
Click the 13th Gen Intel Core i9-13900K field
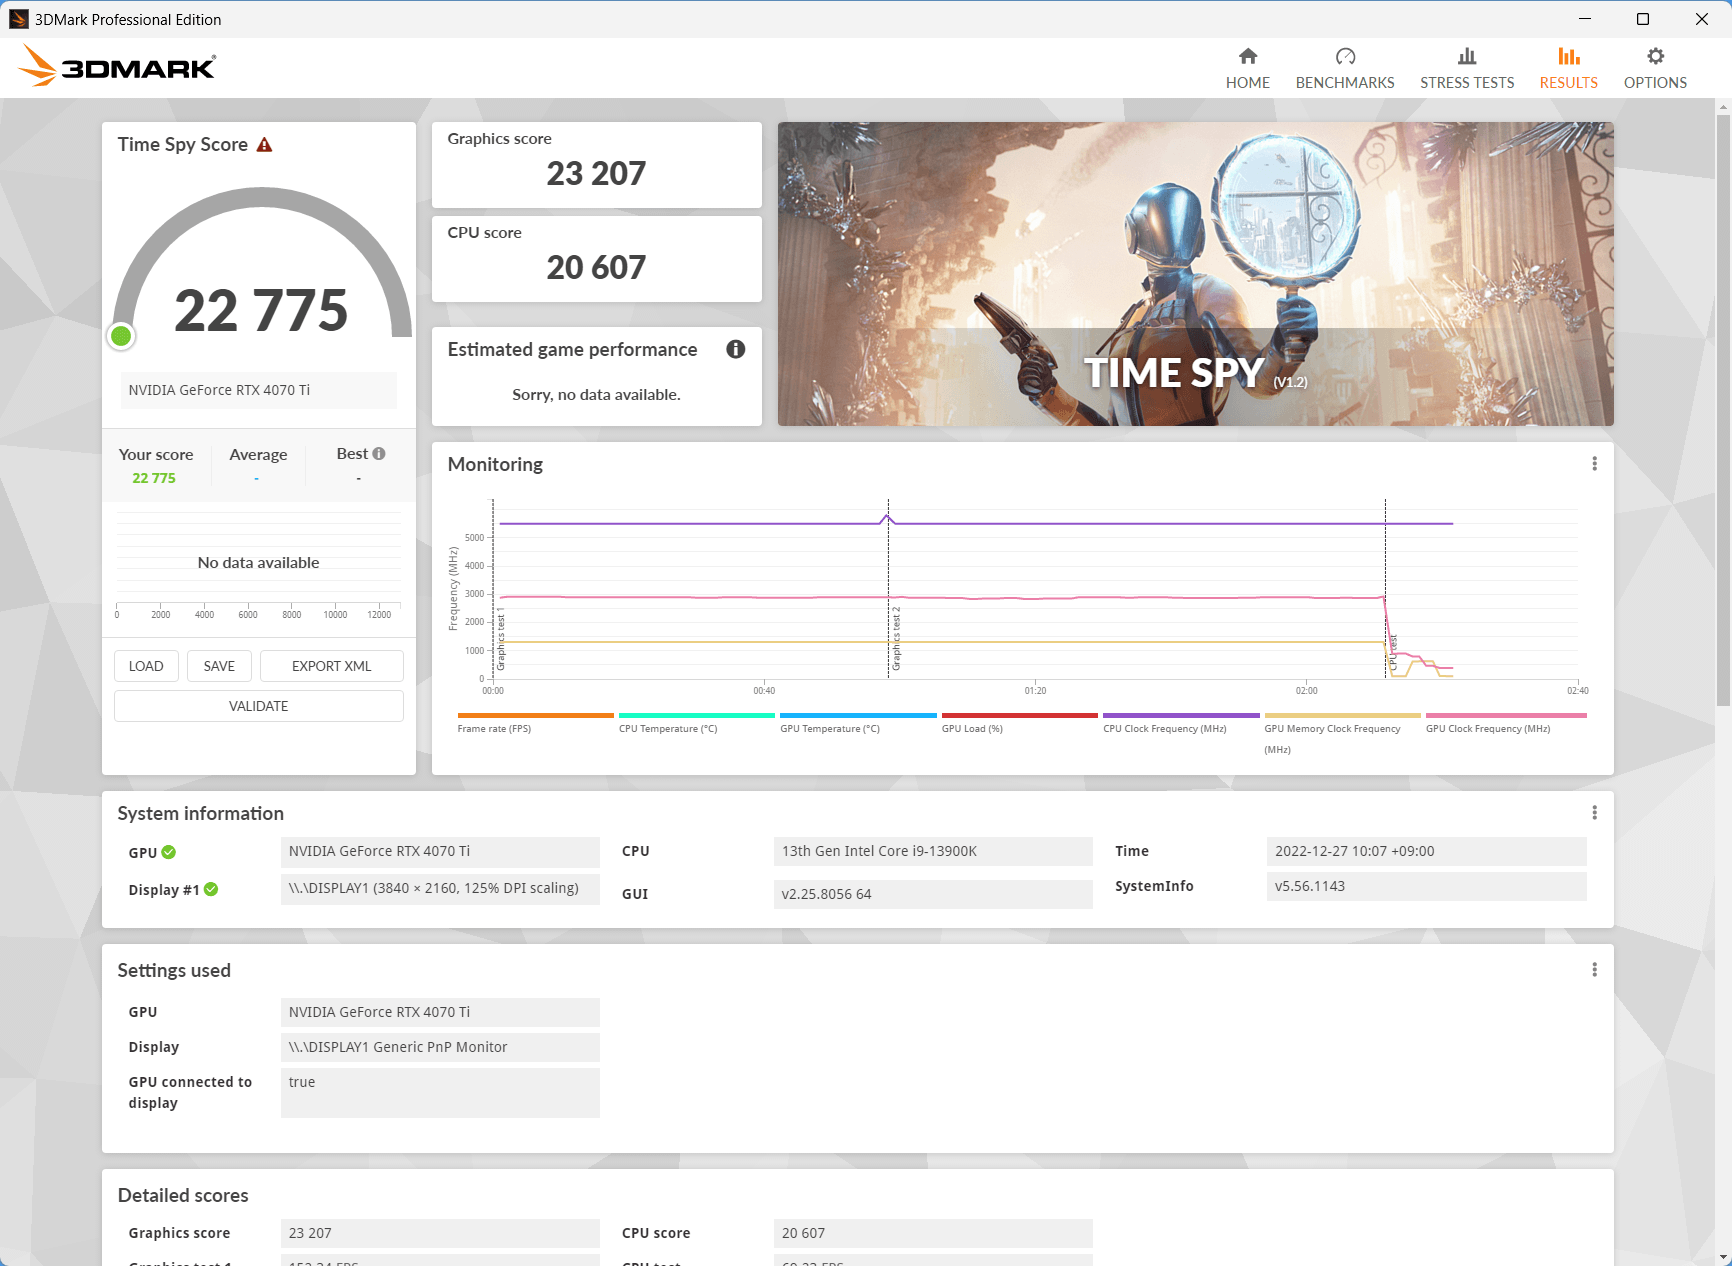(933, 851)
